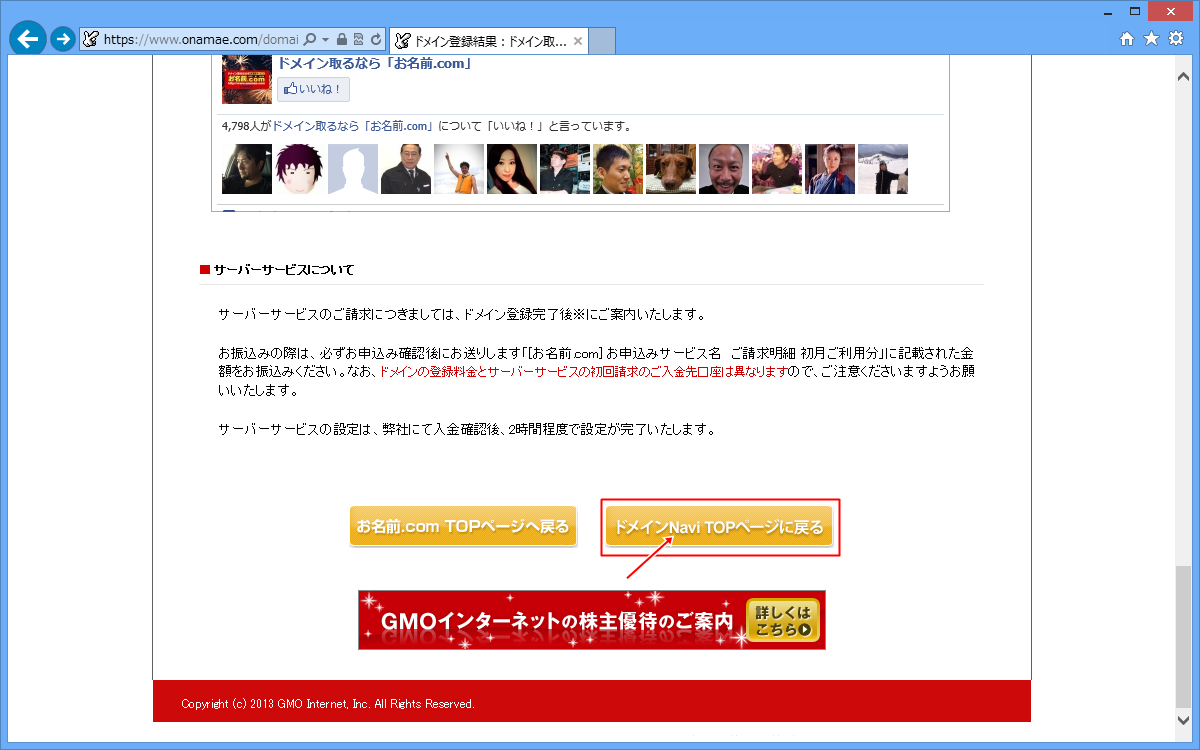Click the いいね！ like button

pos(313,90)
